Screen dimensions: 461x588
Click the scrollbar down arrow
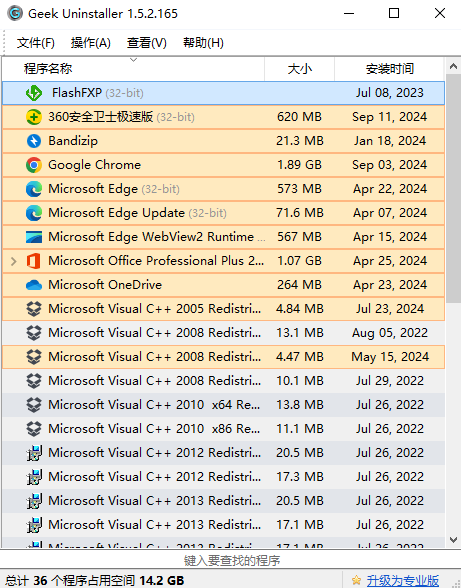(x=453, y=540)
